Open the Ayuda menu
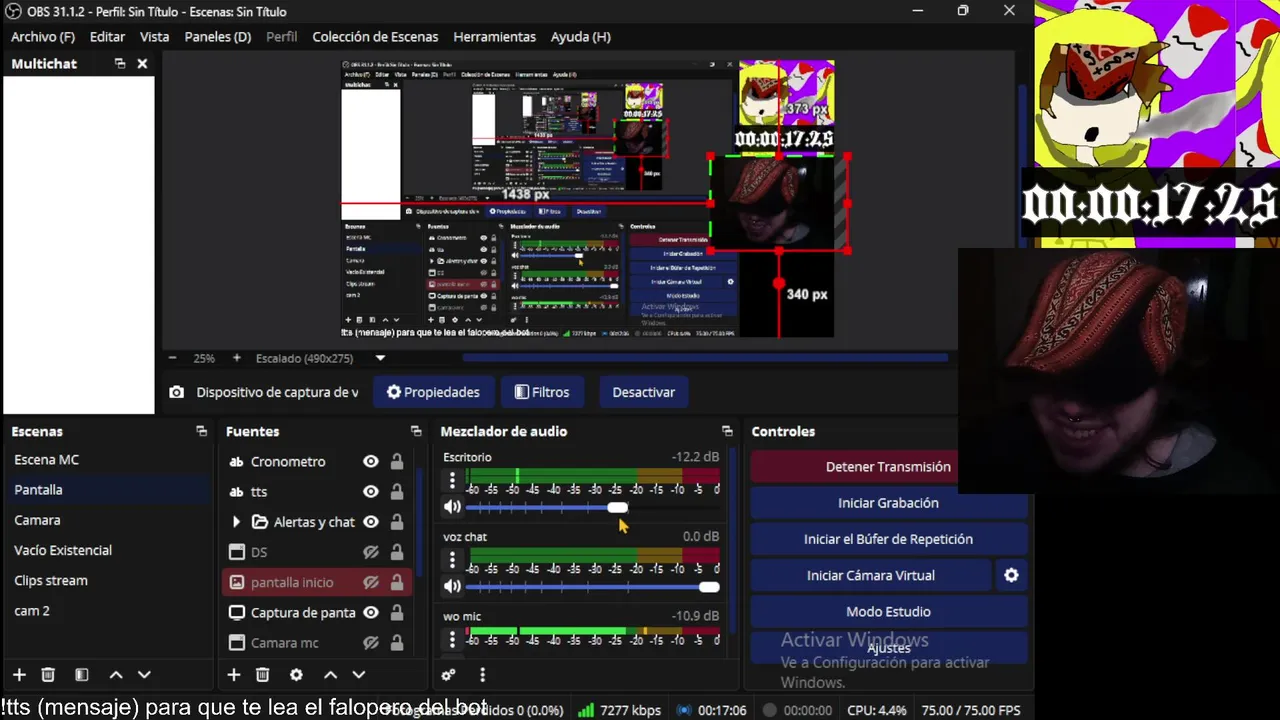Screen dimensions: 1280x720 580,36
